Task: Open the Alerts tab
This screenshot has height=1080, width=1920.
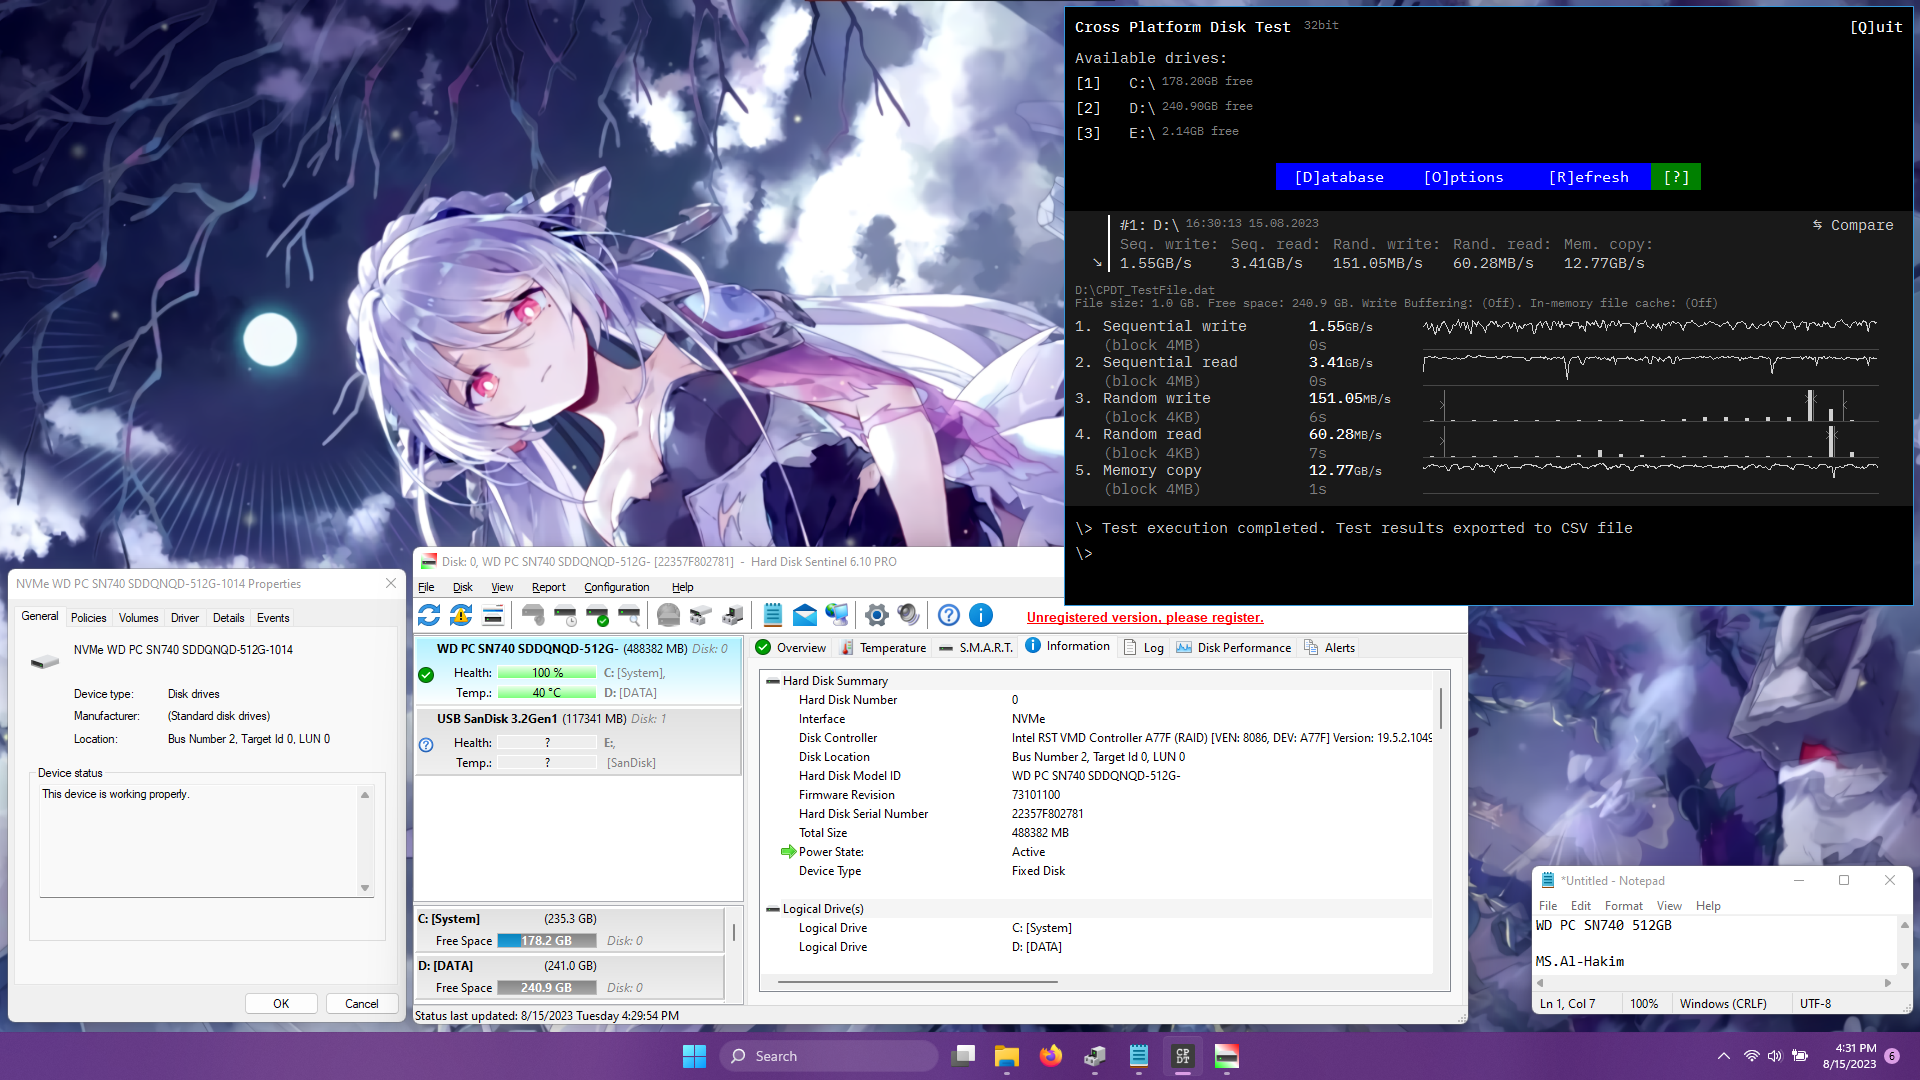Action: [x=1330, y=648]
